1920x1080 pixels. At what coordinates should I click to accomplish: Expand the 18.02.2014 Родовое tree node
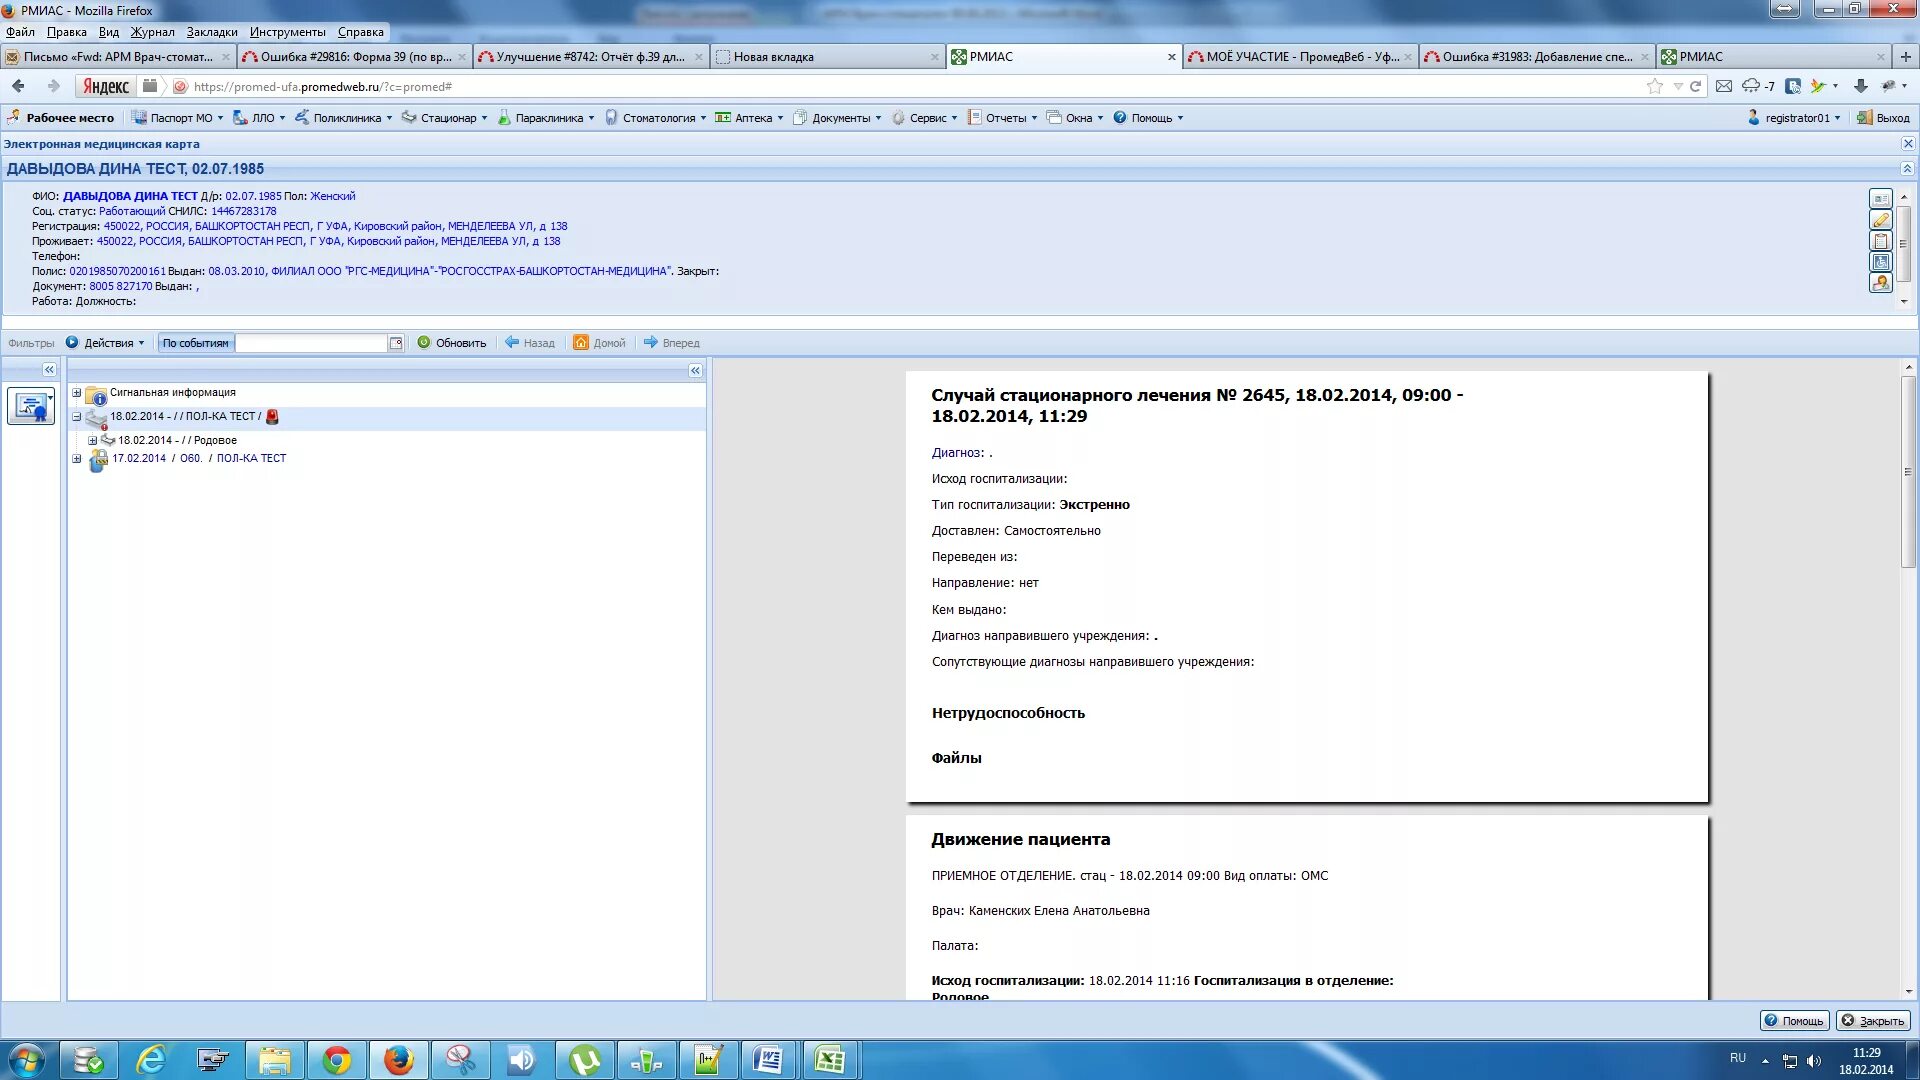(x=92, y=440)
